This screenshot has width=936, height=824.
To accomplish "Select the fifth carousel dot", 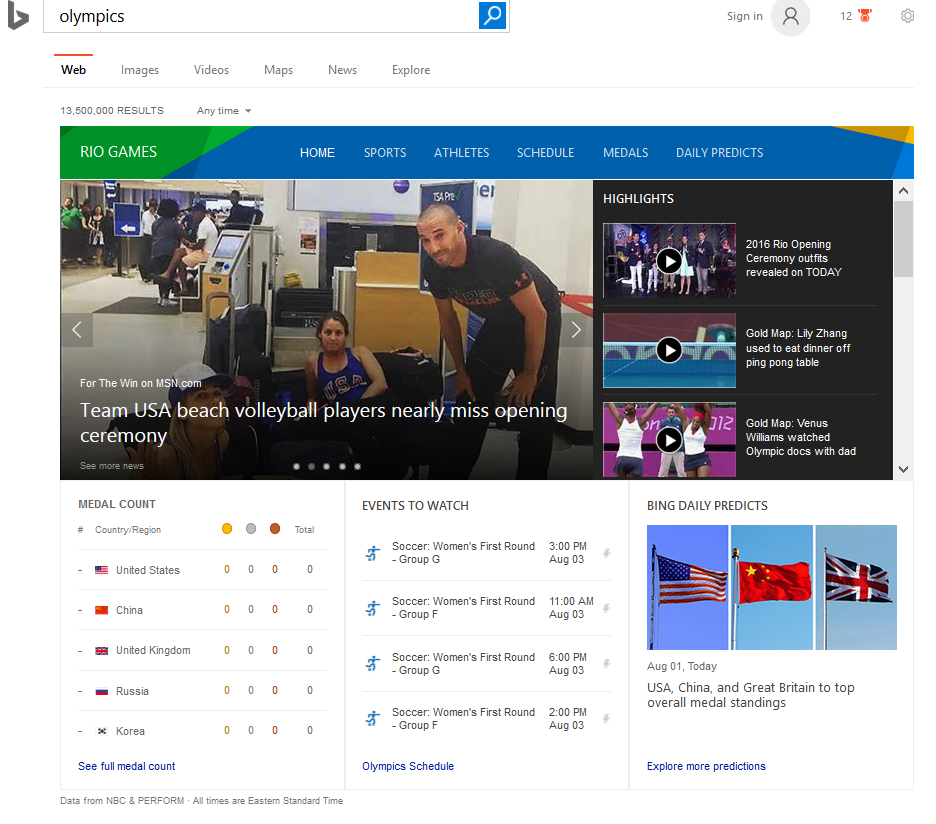I will point(357,466).
